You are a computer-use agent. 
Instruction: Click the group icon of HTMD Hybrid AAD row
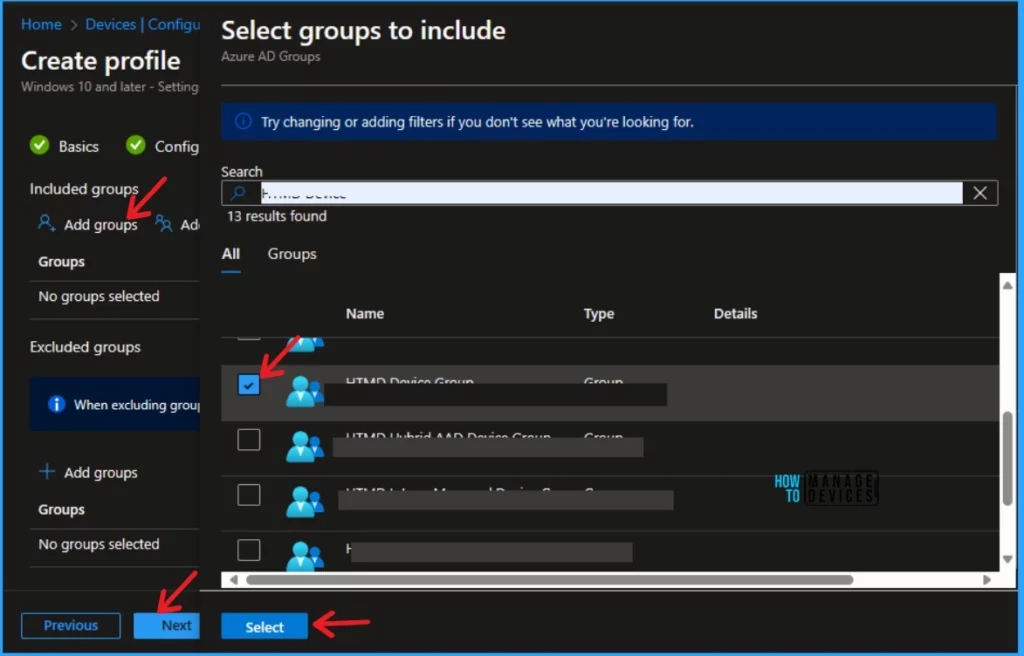coord(304,446)
